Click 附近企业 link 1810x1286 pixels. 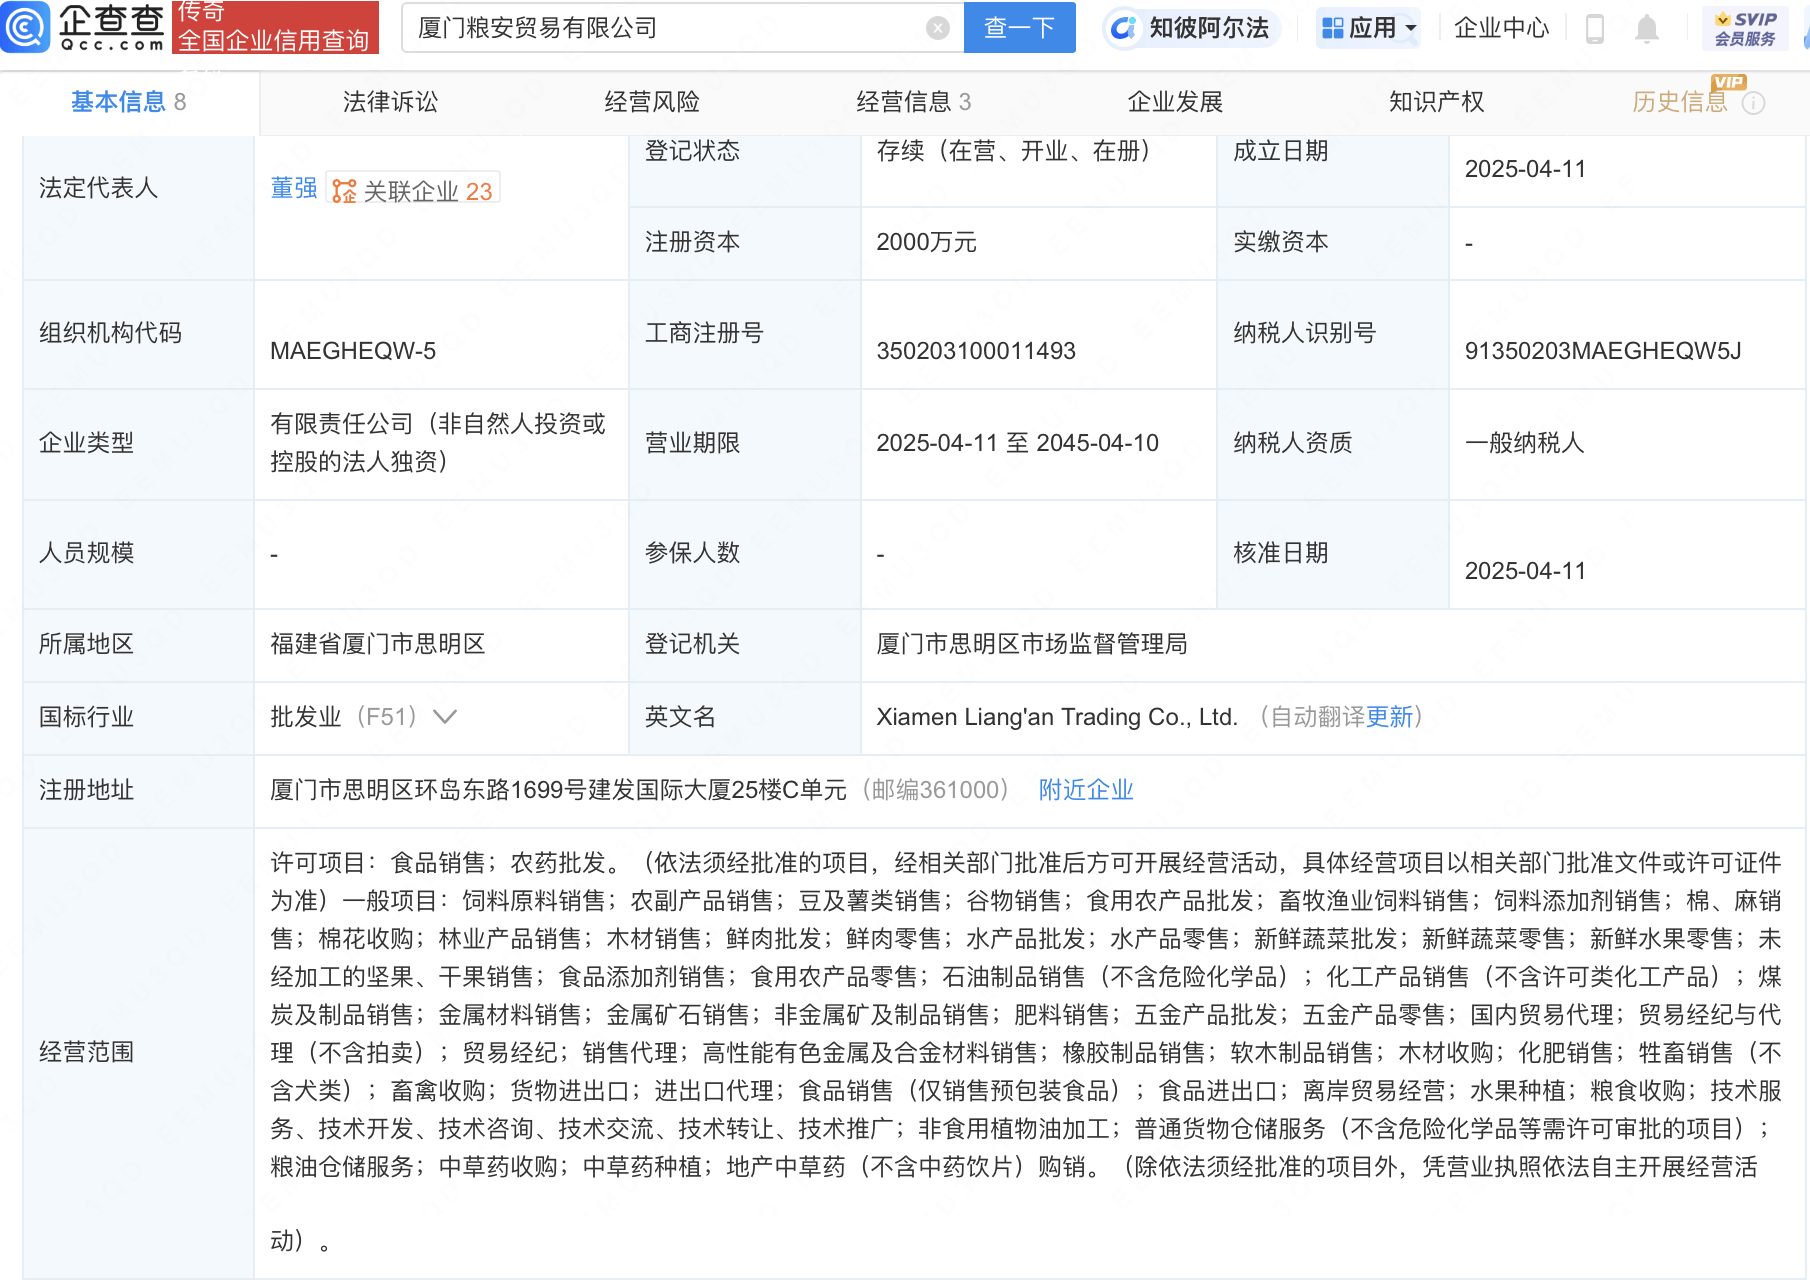point(1085,790)
